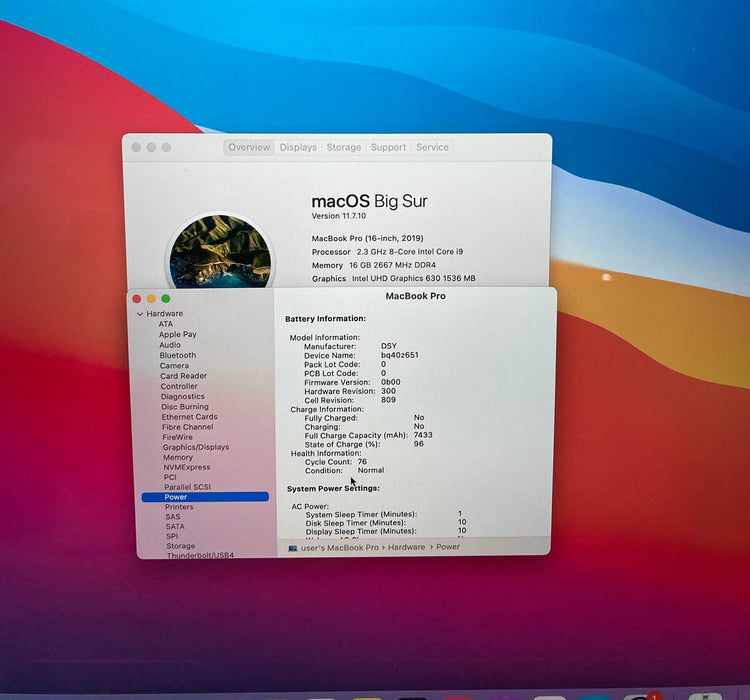Minimize System Information with the yellow button
750x700 pixels.
151,299
